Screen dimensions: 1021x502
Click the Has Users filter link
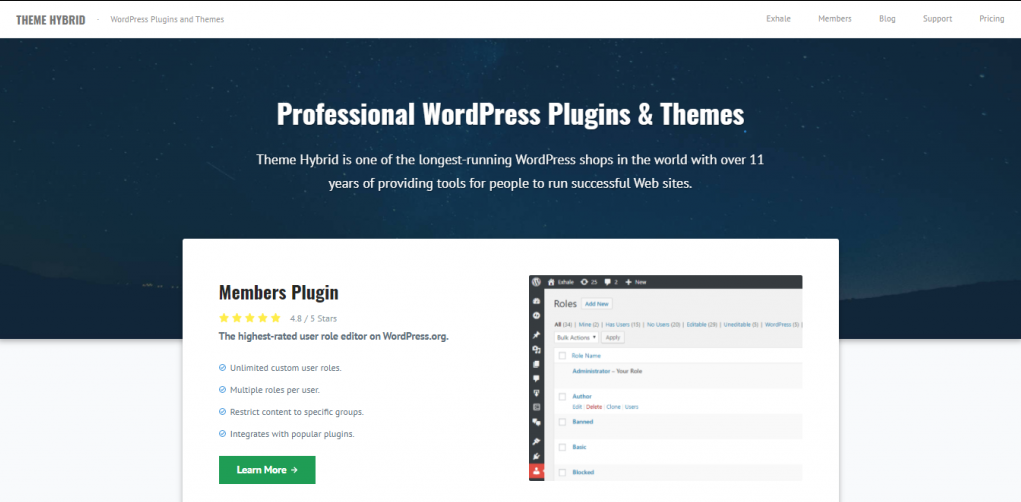click(x=623, y=324)
